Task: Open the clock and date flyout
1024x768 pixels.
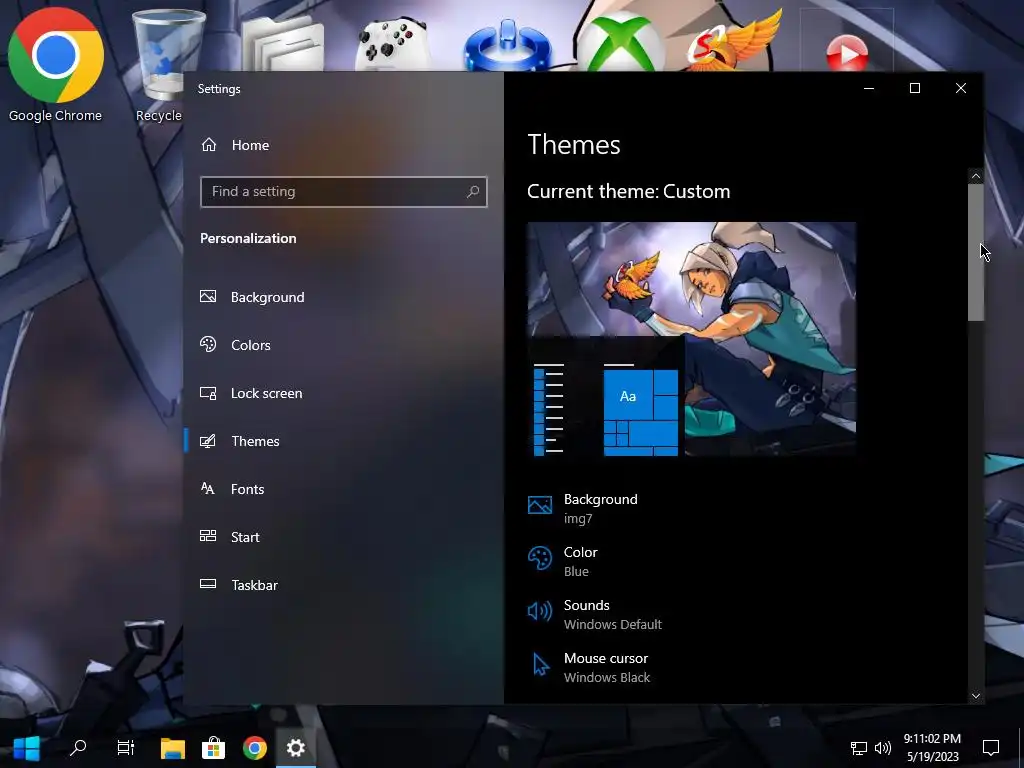Action: point(932,748)
